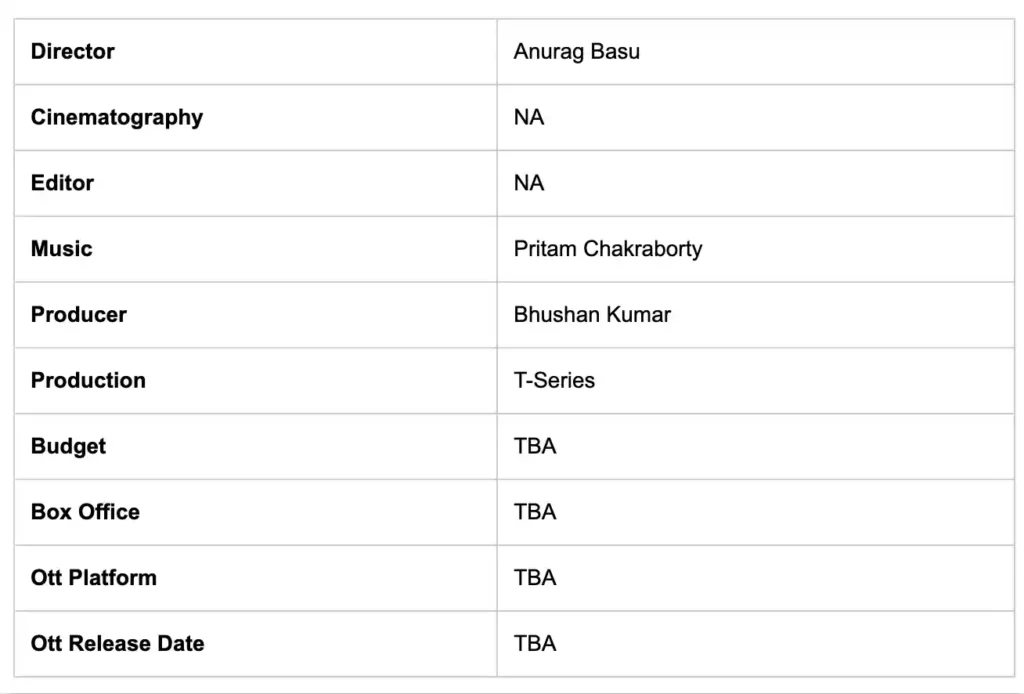1024x694 pixels.
Task: Select the Anurag Basu cell
Action: point(576,51)
